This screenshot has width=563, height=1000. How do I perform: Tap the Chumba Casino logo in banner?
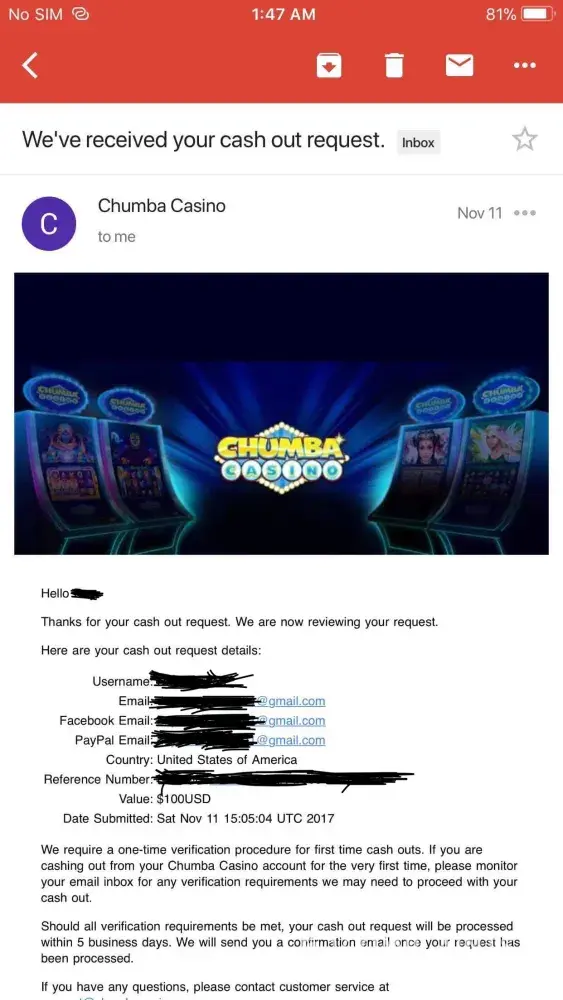click(x=282, y=455)
